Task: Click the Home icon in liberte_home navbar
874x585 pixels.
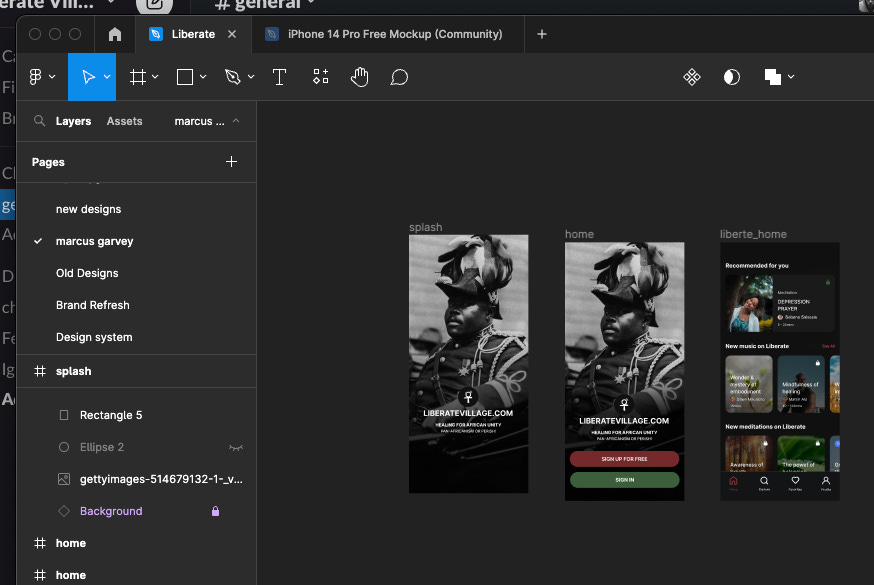Action: 734,481
